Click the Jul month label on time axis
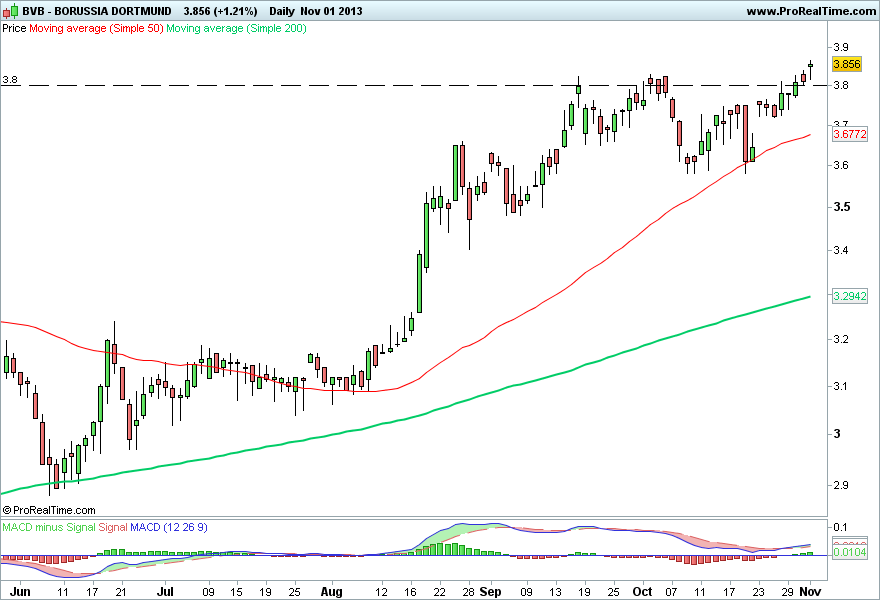The height and width of the screenshot is (600, 880). click(165, 592)
